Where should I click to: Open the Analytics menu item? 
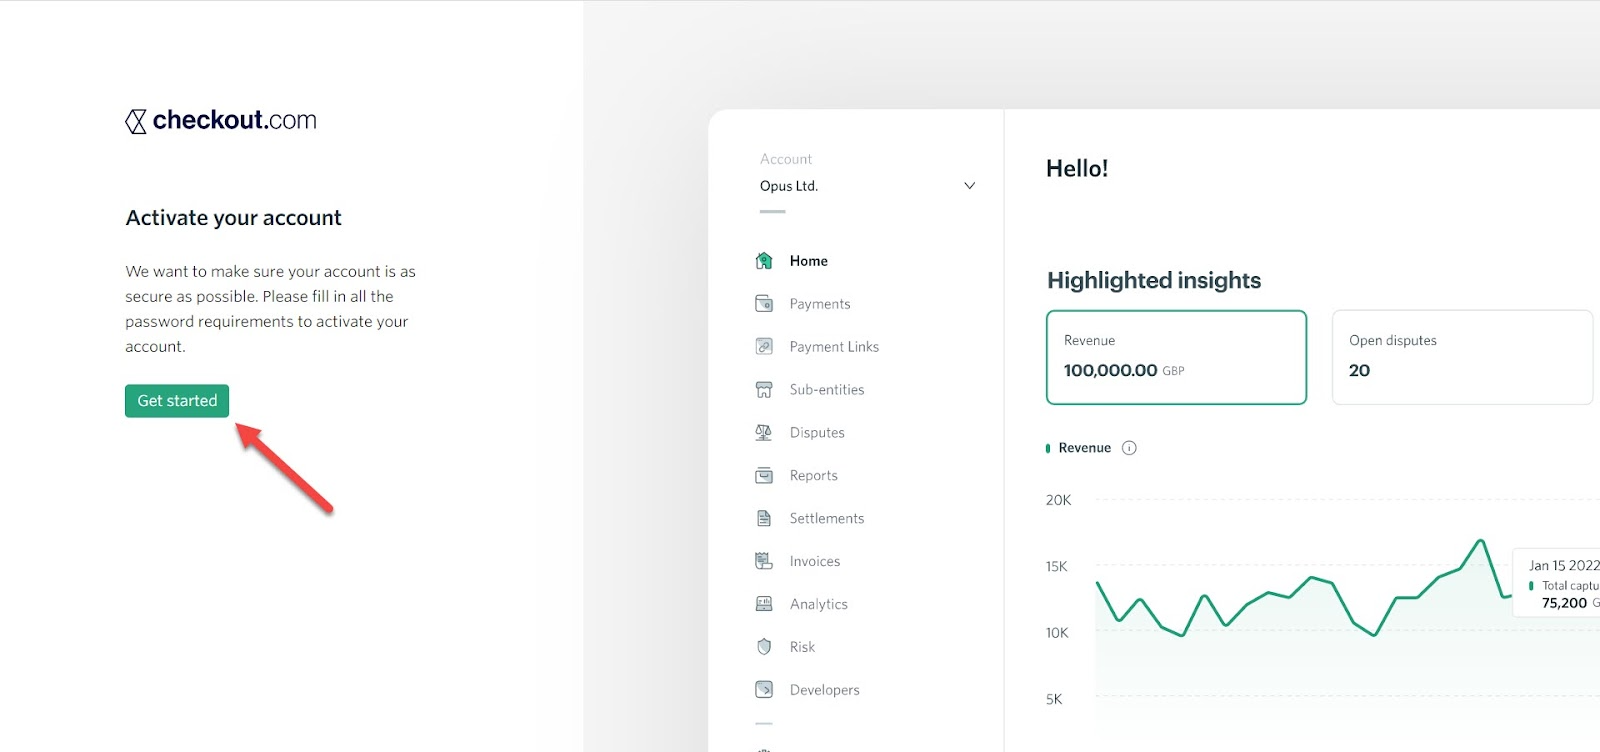(818, 604)
